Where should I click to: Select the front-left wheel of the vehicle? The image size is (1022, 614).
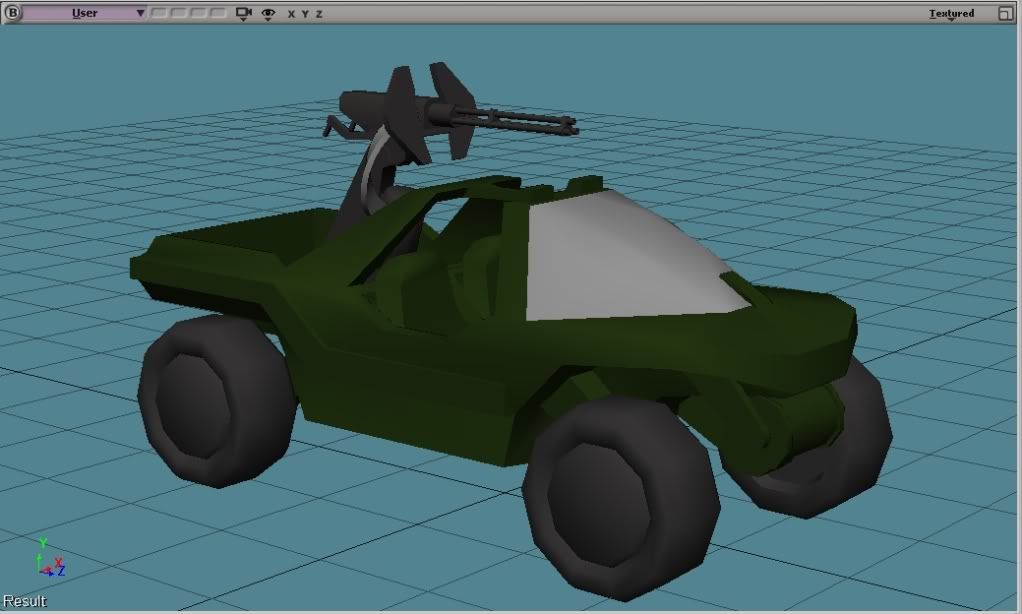(x=621, y=499)
